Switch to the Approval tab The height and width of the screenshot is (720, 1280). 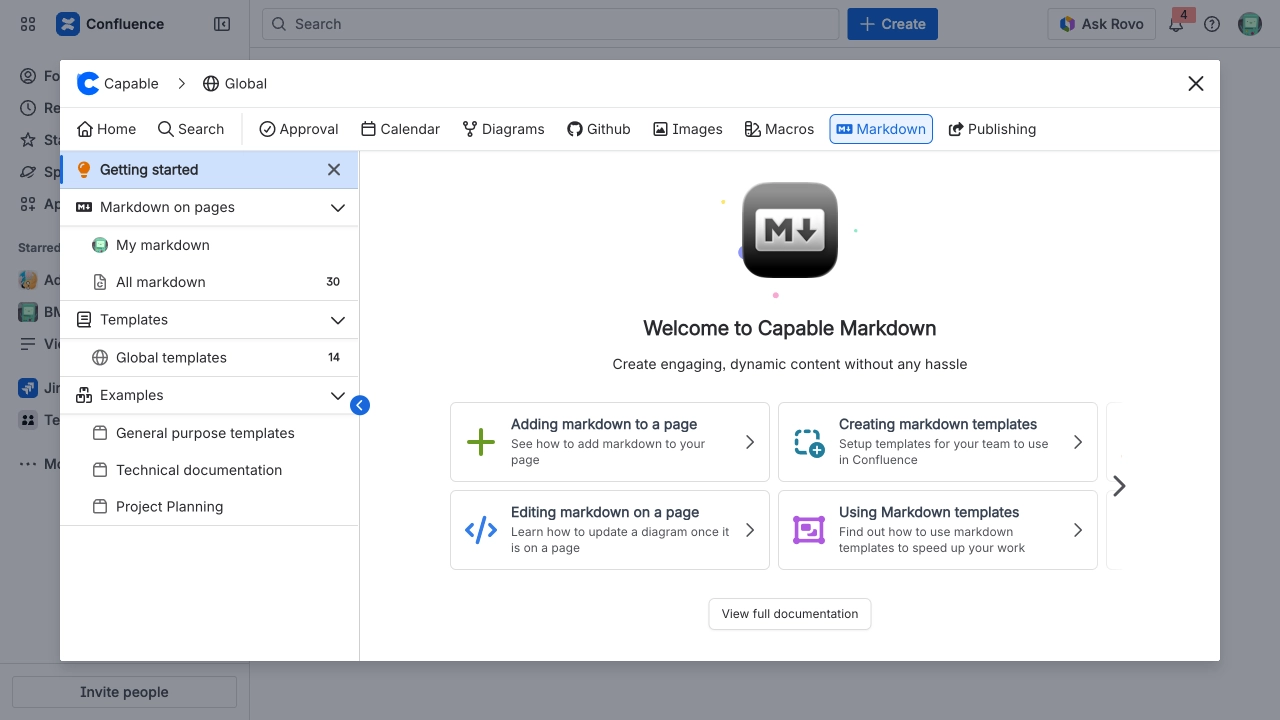pos(299,129)
